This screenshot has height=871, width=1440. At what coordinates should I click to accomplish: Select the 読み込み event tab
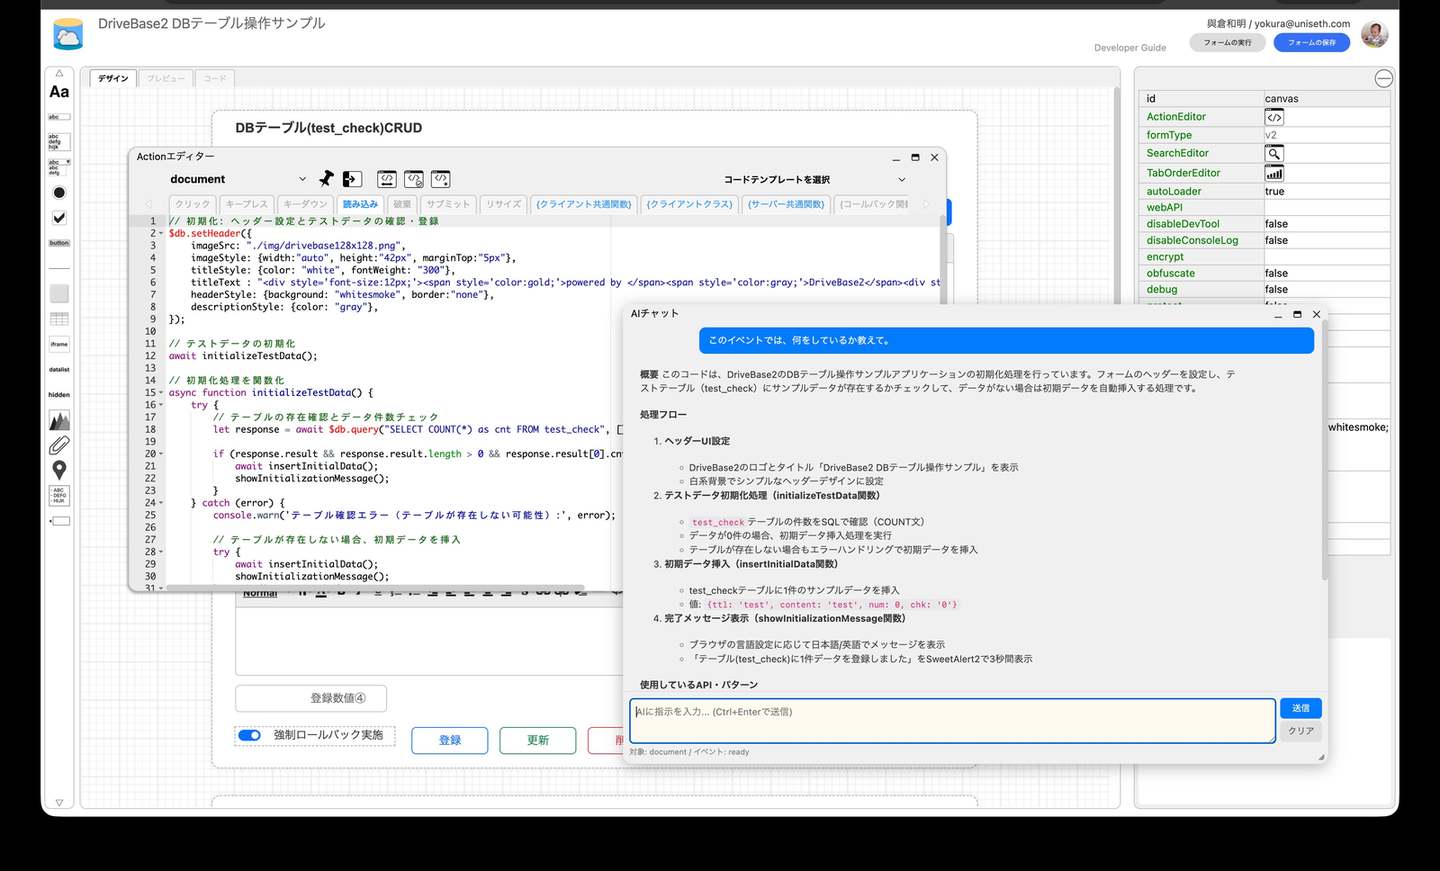[x=360, y=204]
